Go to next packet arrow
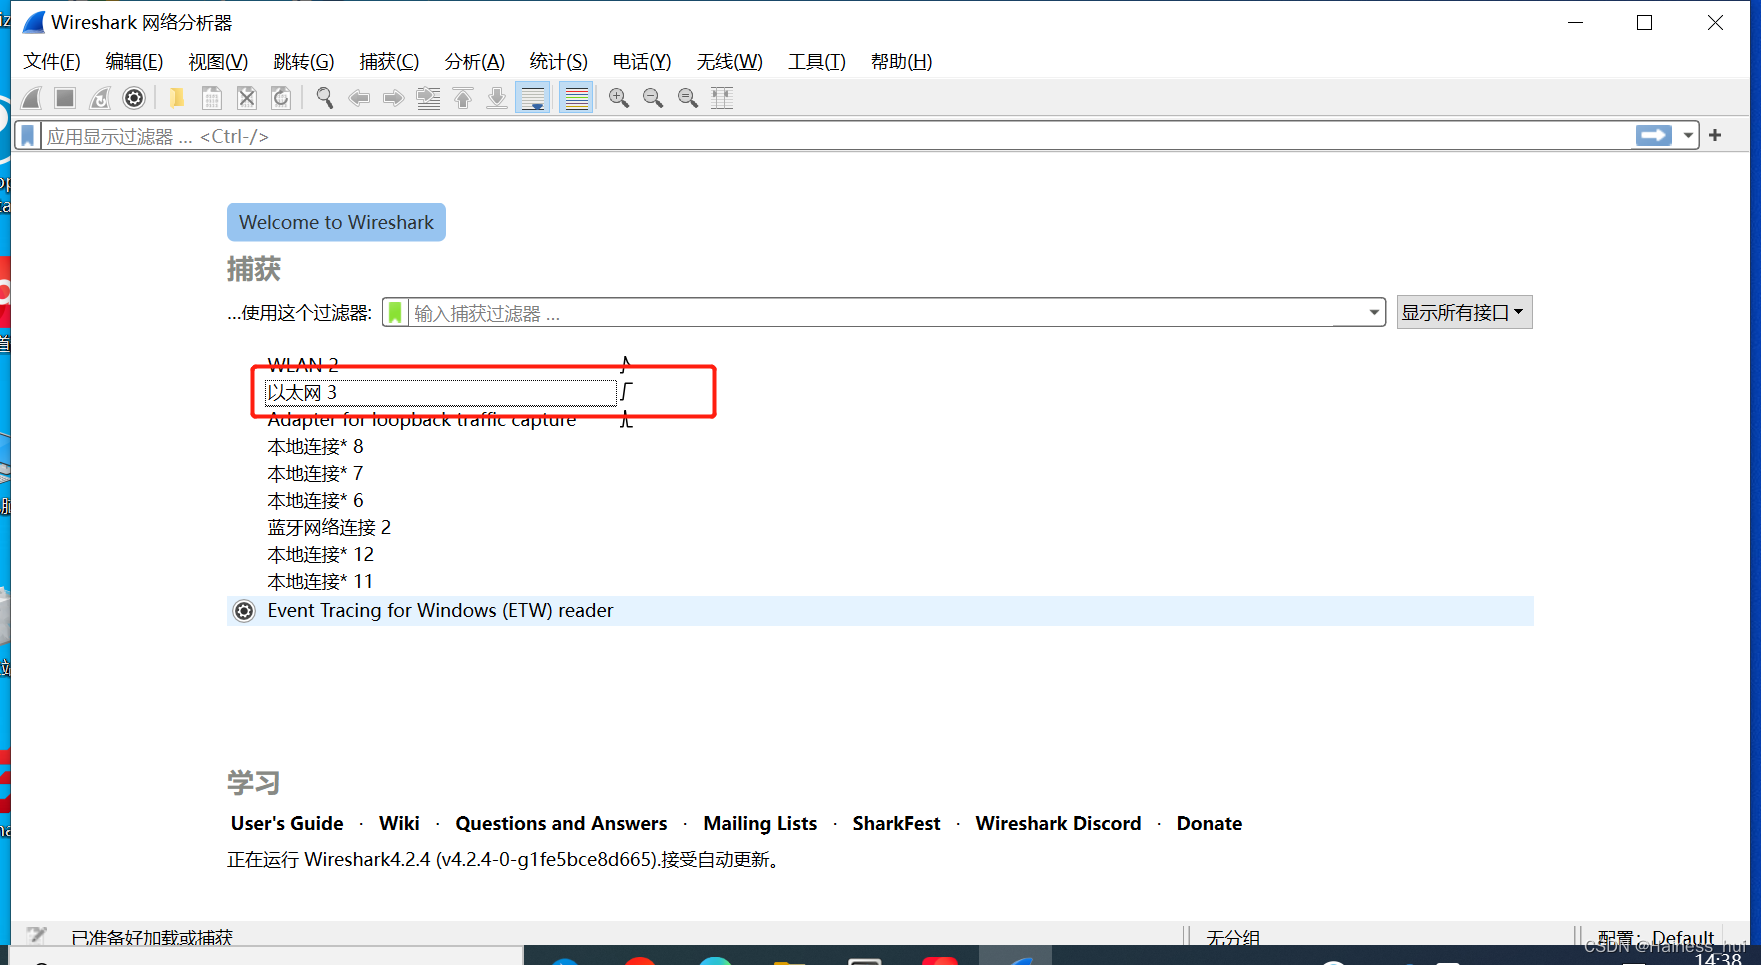 [394, 98]
